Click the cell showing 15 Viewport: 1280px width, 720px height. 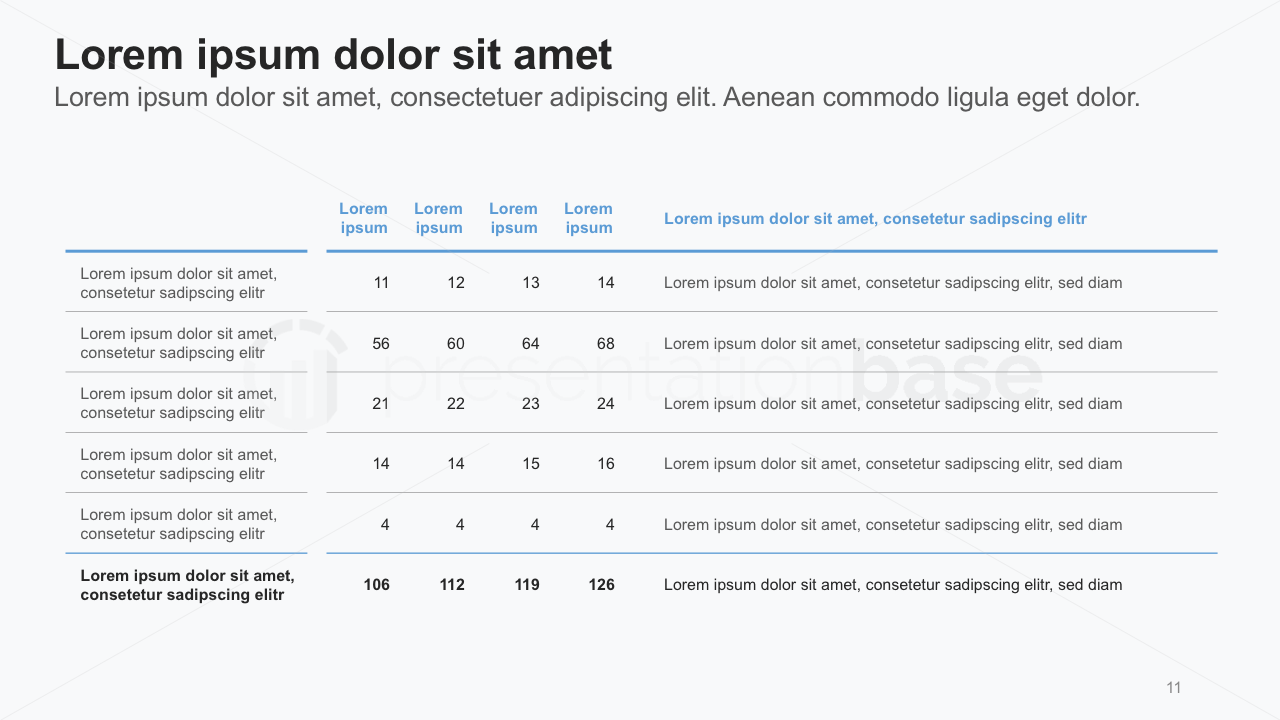(x=531, y=464)
